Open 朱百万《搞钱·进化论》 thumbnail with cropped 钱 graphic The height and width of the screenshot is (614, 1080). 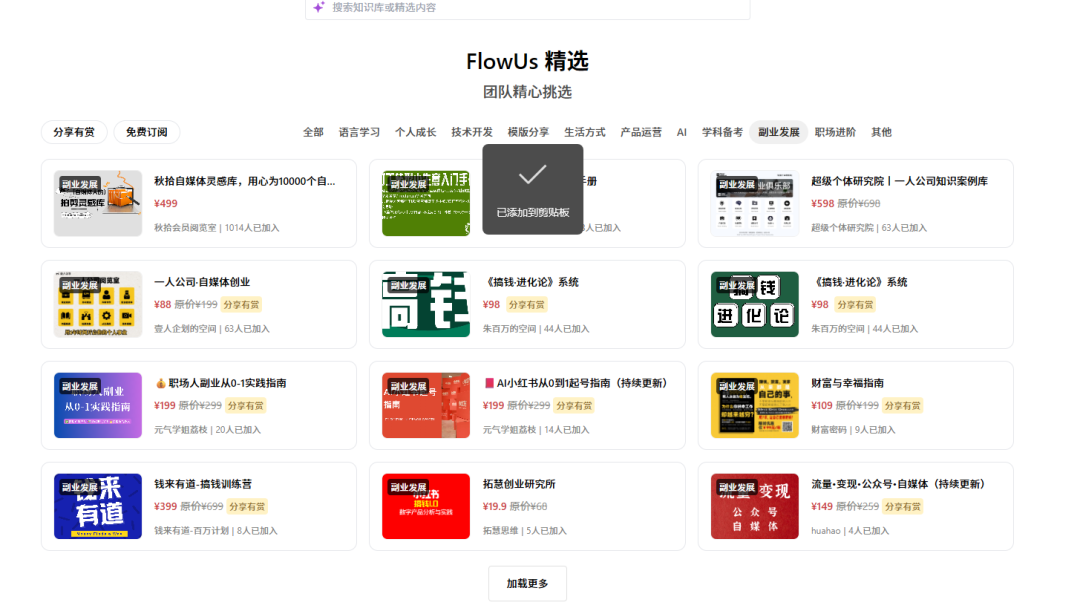click(426, 304)
